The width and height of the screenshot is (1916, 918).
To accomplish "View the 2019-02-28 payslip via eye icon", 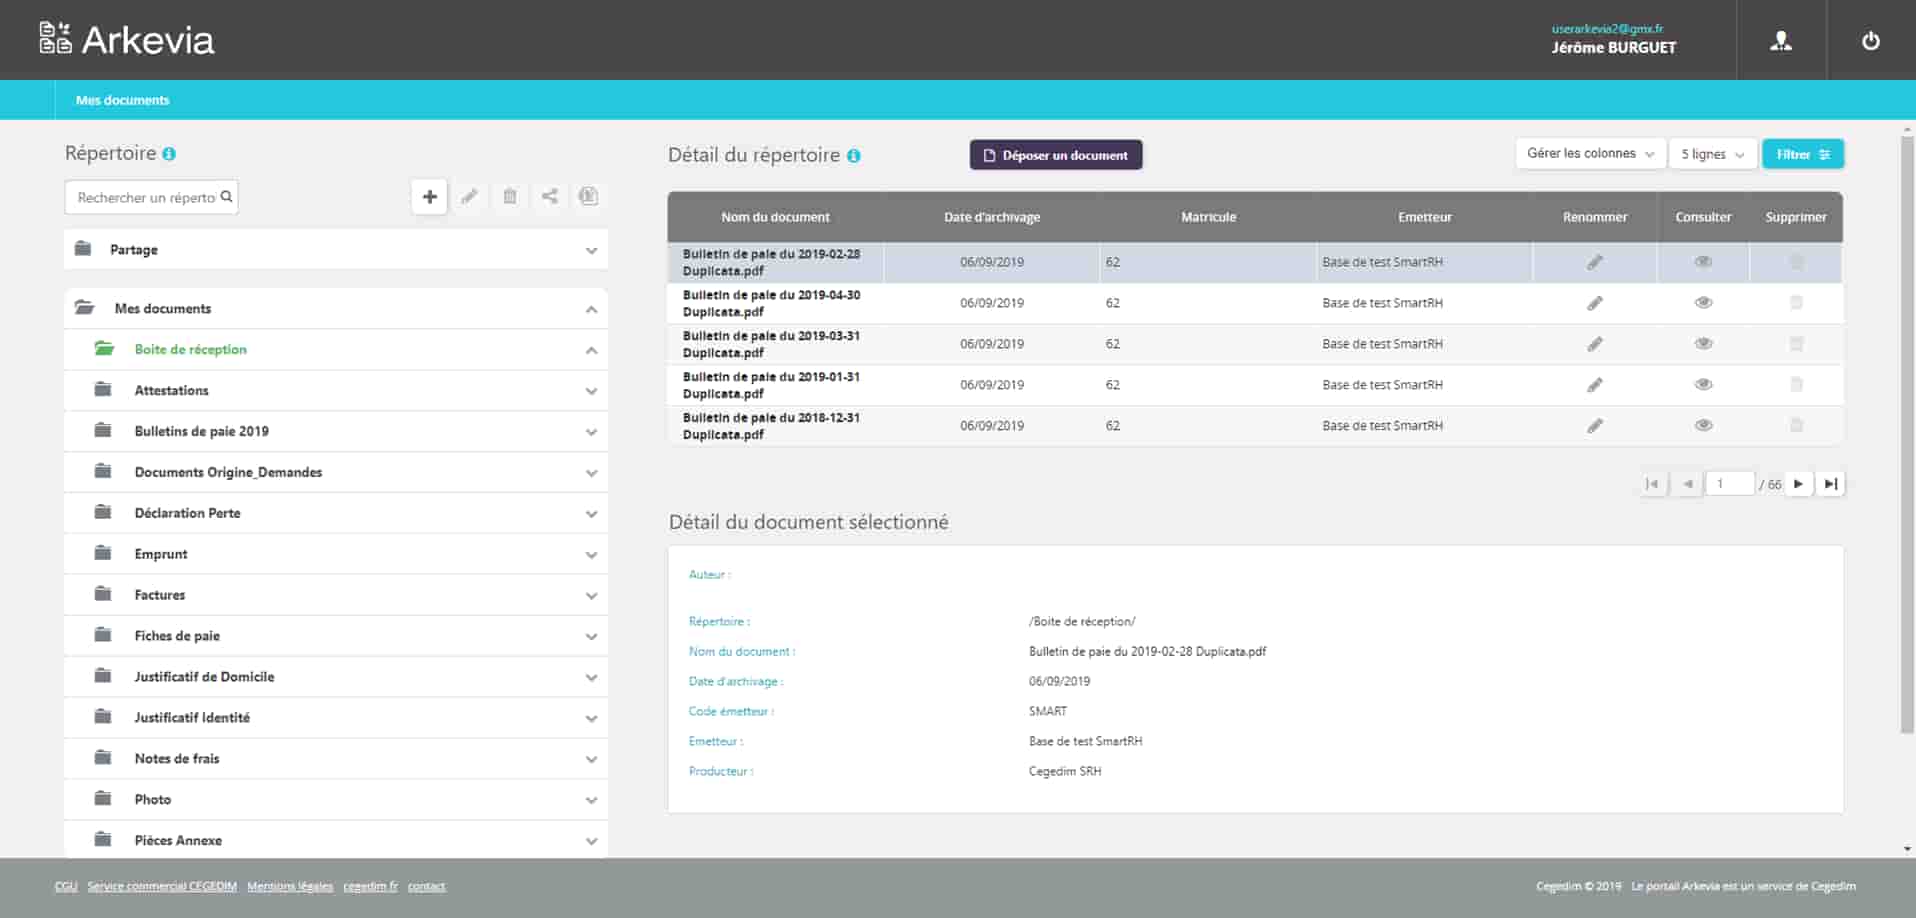I will click(1703, 262).
